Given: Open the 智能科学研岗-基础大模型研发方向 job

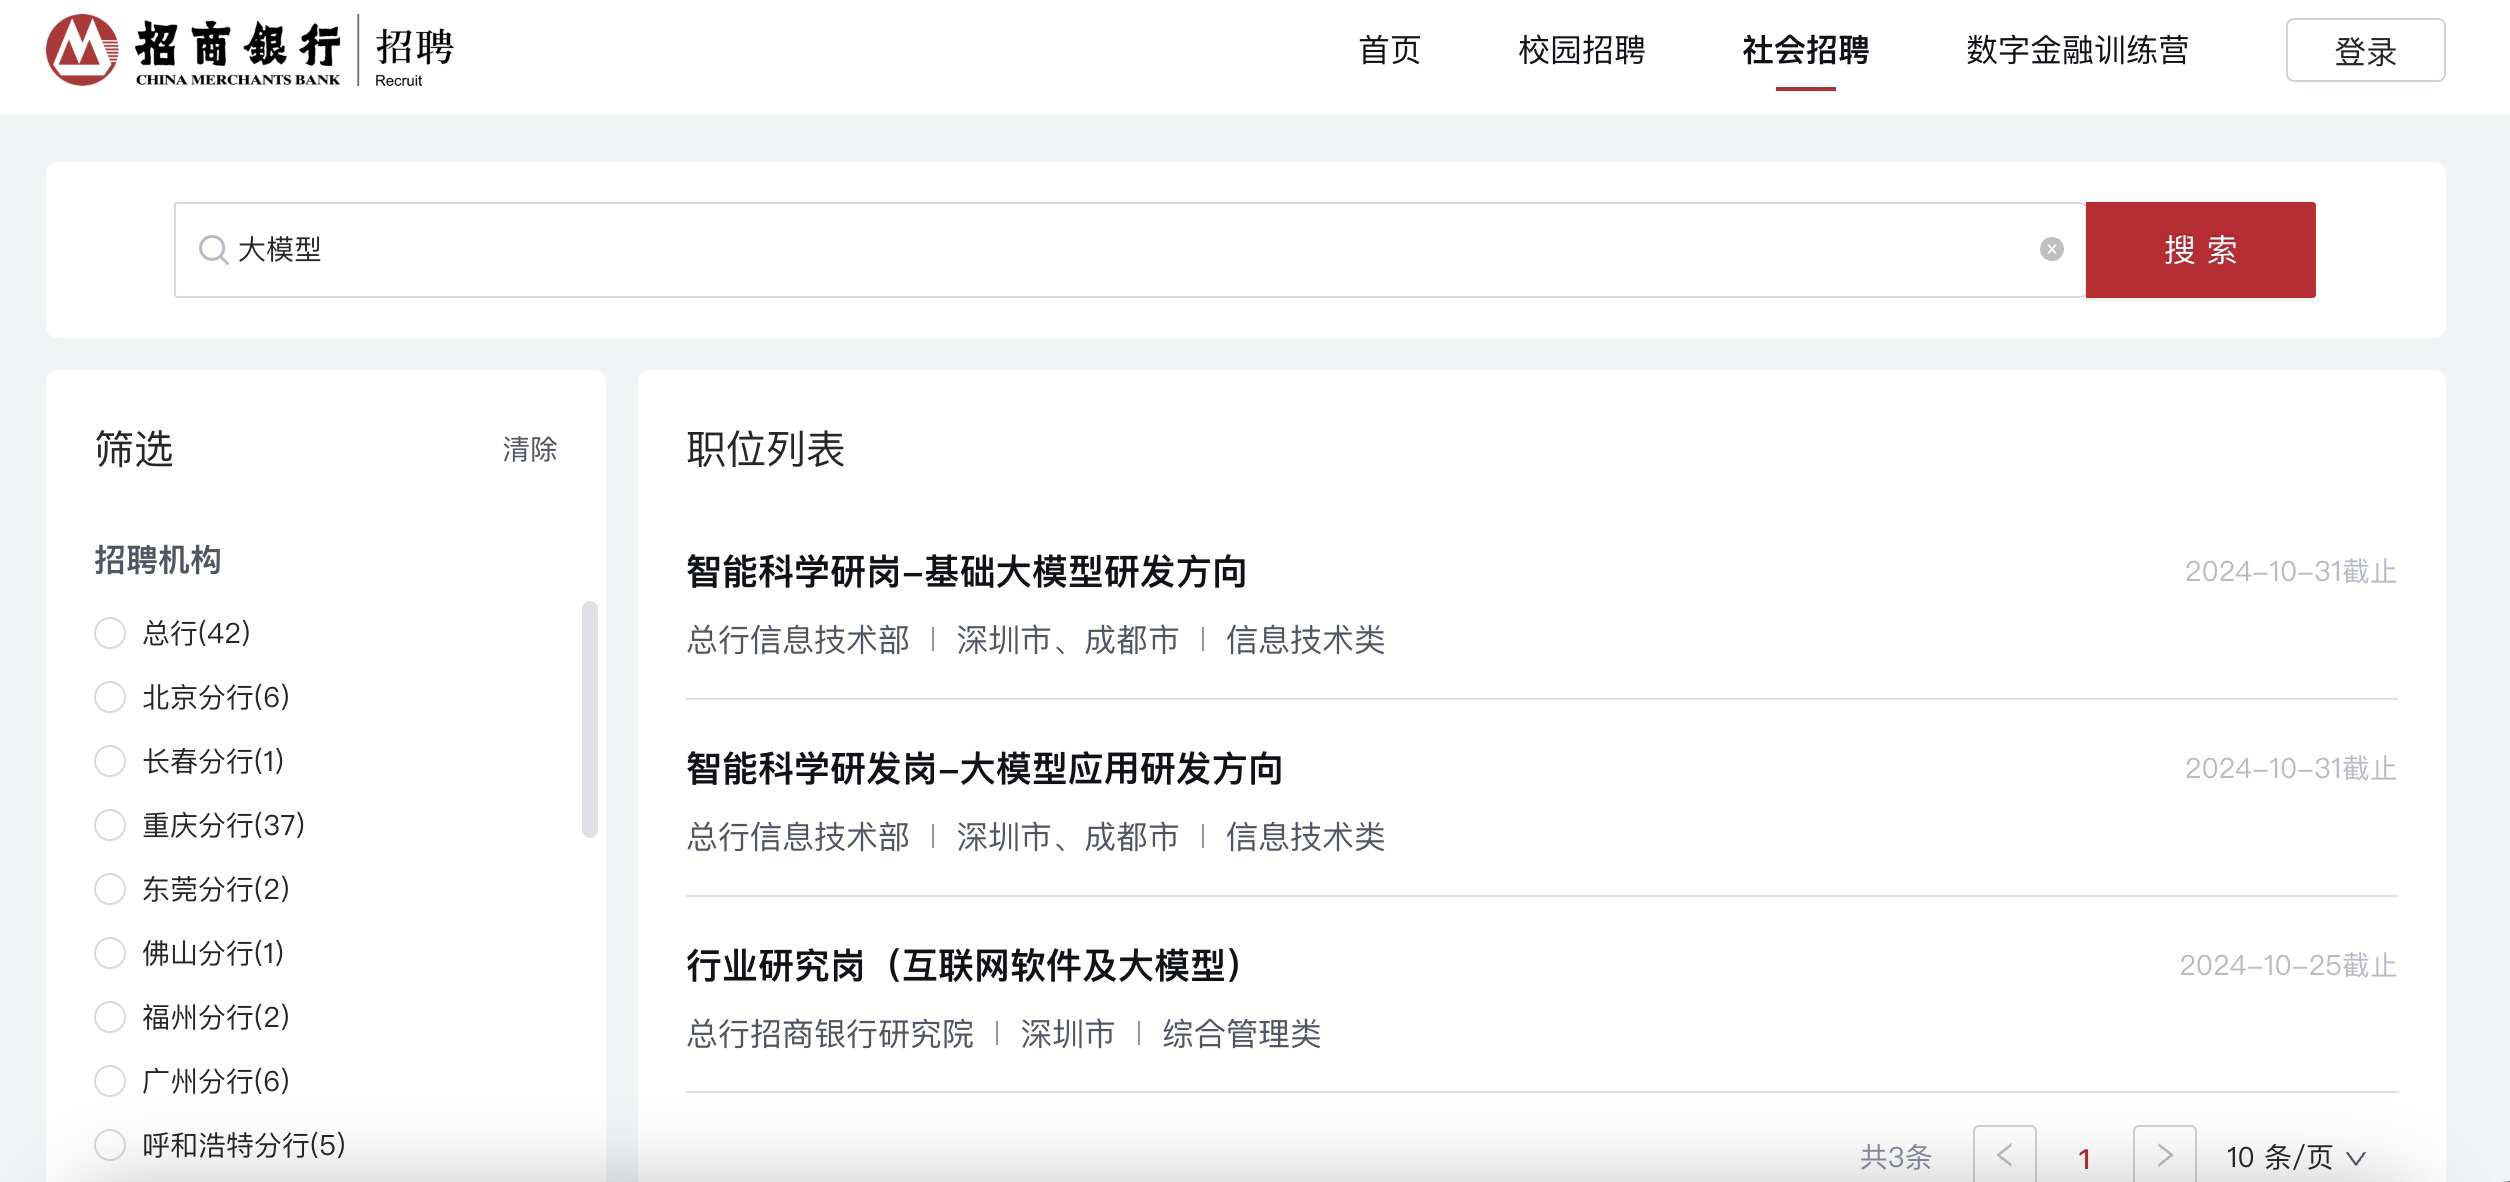Looking at the screenshot, I should [x=966, y=572].
